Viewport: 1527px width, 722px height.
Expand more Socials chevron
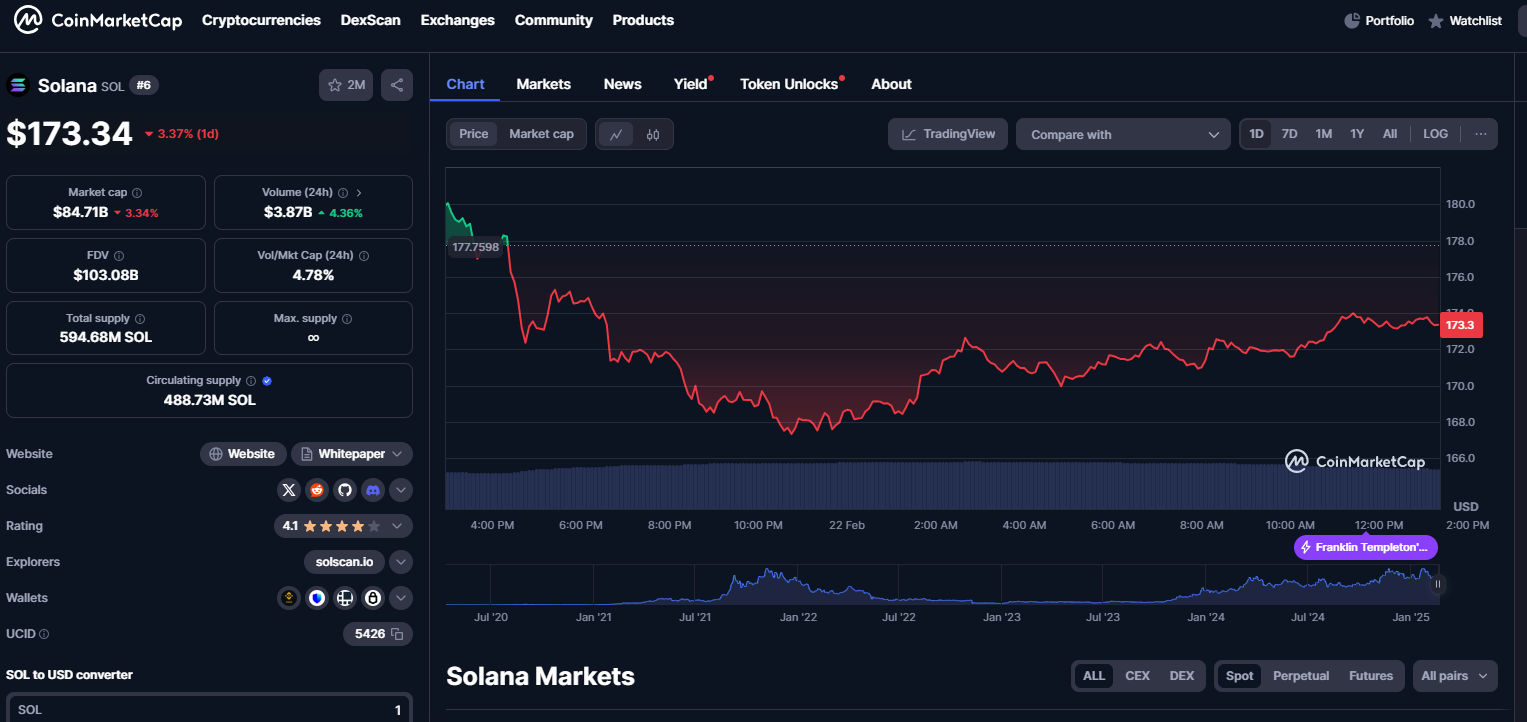(401, 490)
